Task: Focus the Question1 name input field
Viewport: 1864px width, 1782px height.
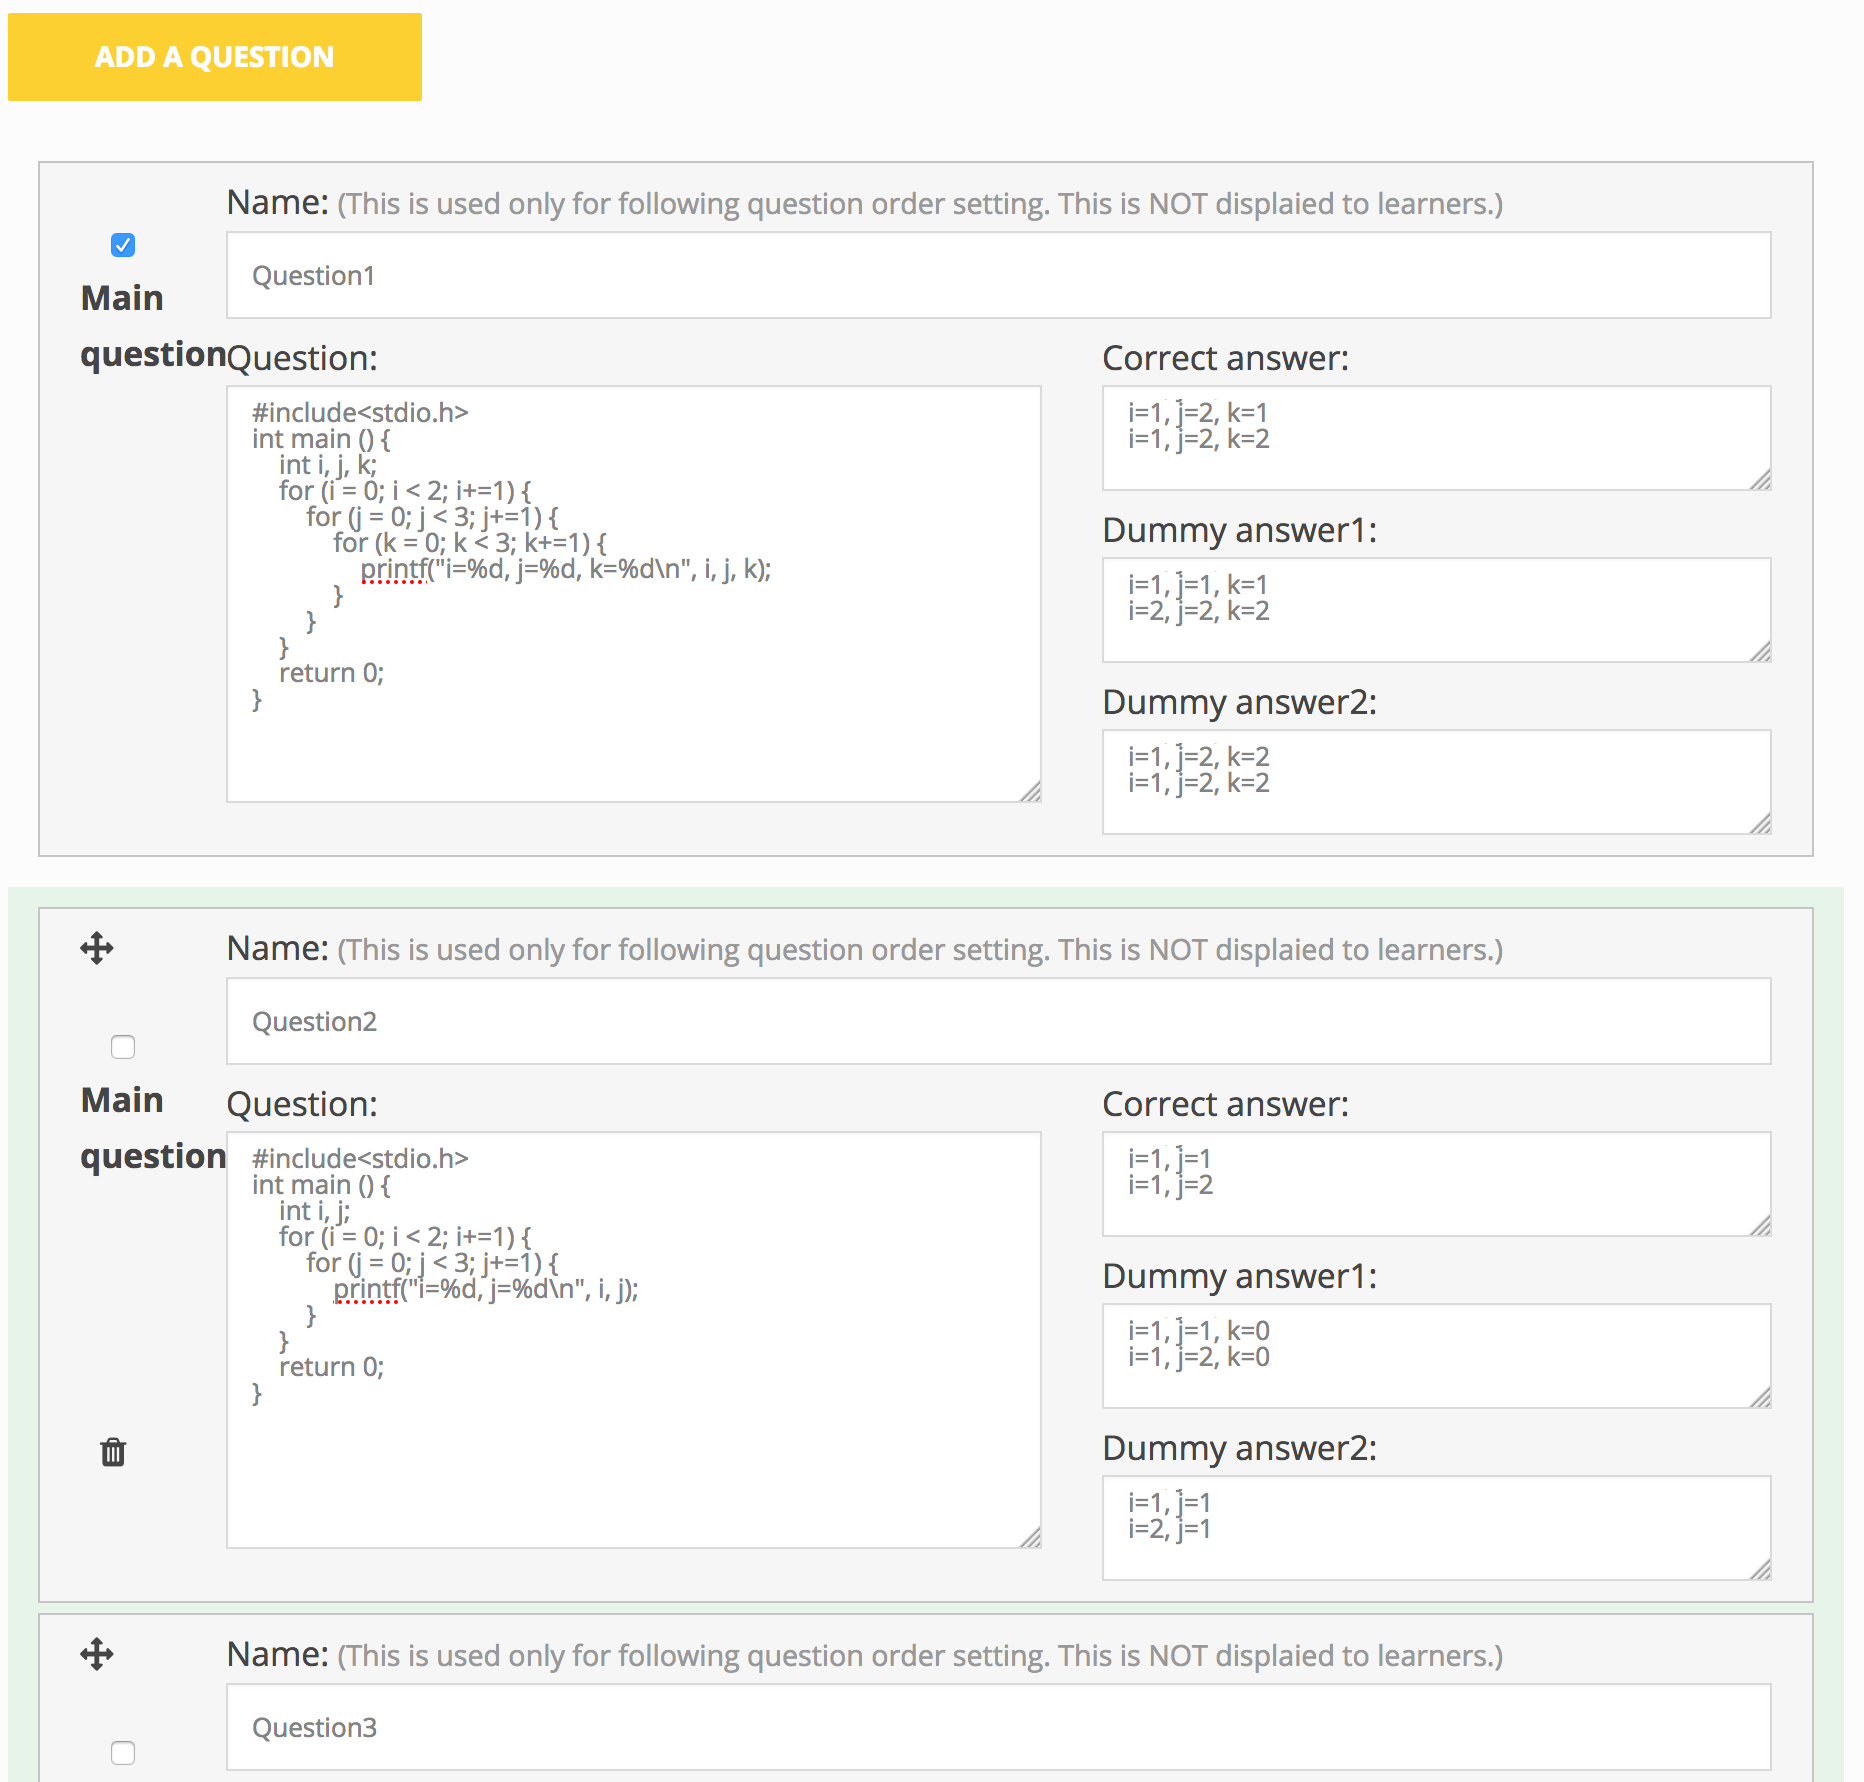Action: pyautogui.click(x=998, y=276)
